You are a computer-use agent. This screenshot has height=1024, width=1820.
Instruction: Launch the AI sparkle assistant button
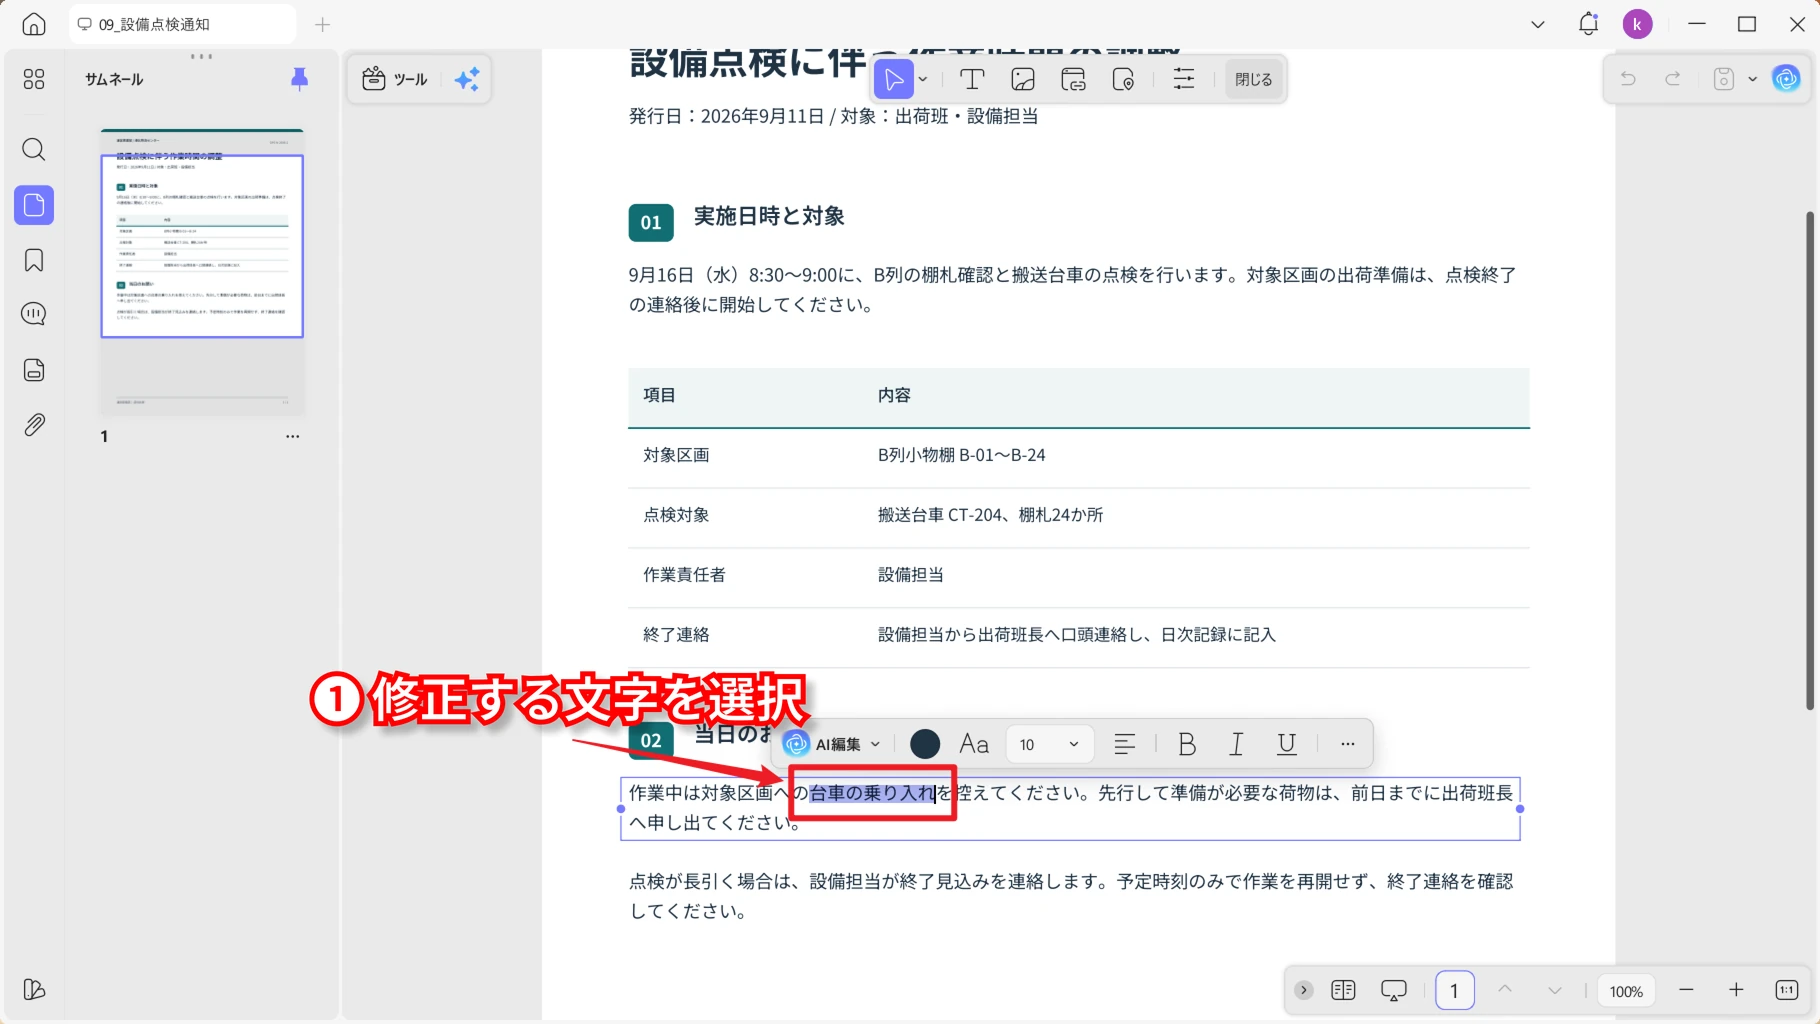(467, 79)
